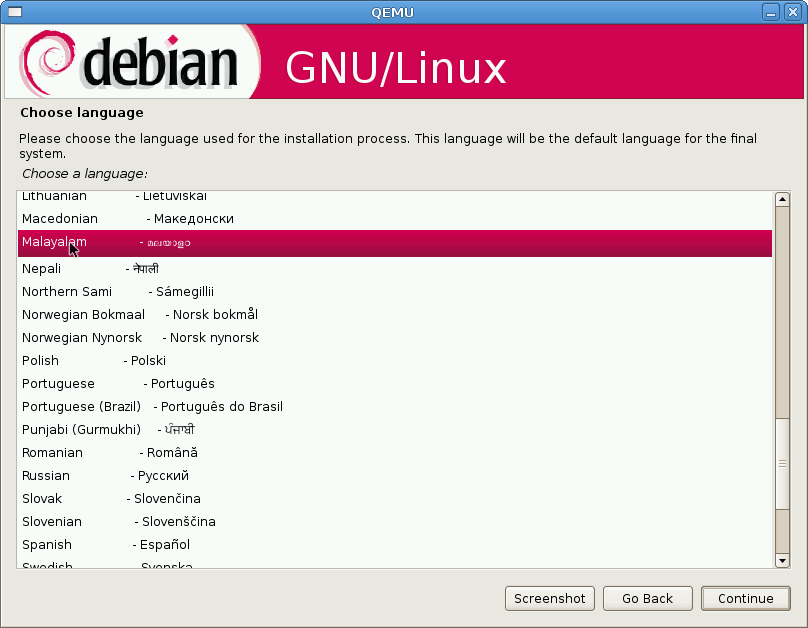Click the Continue button
Viewport: 808px width, 628px height.
[x=745, y=598]
